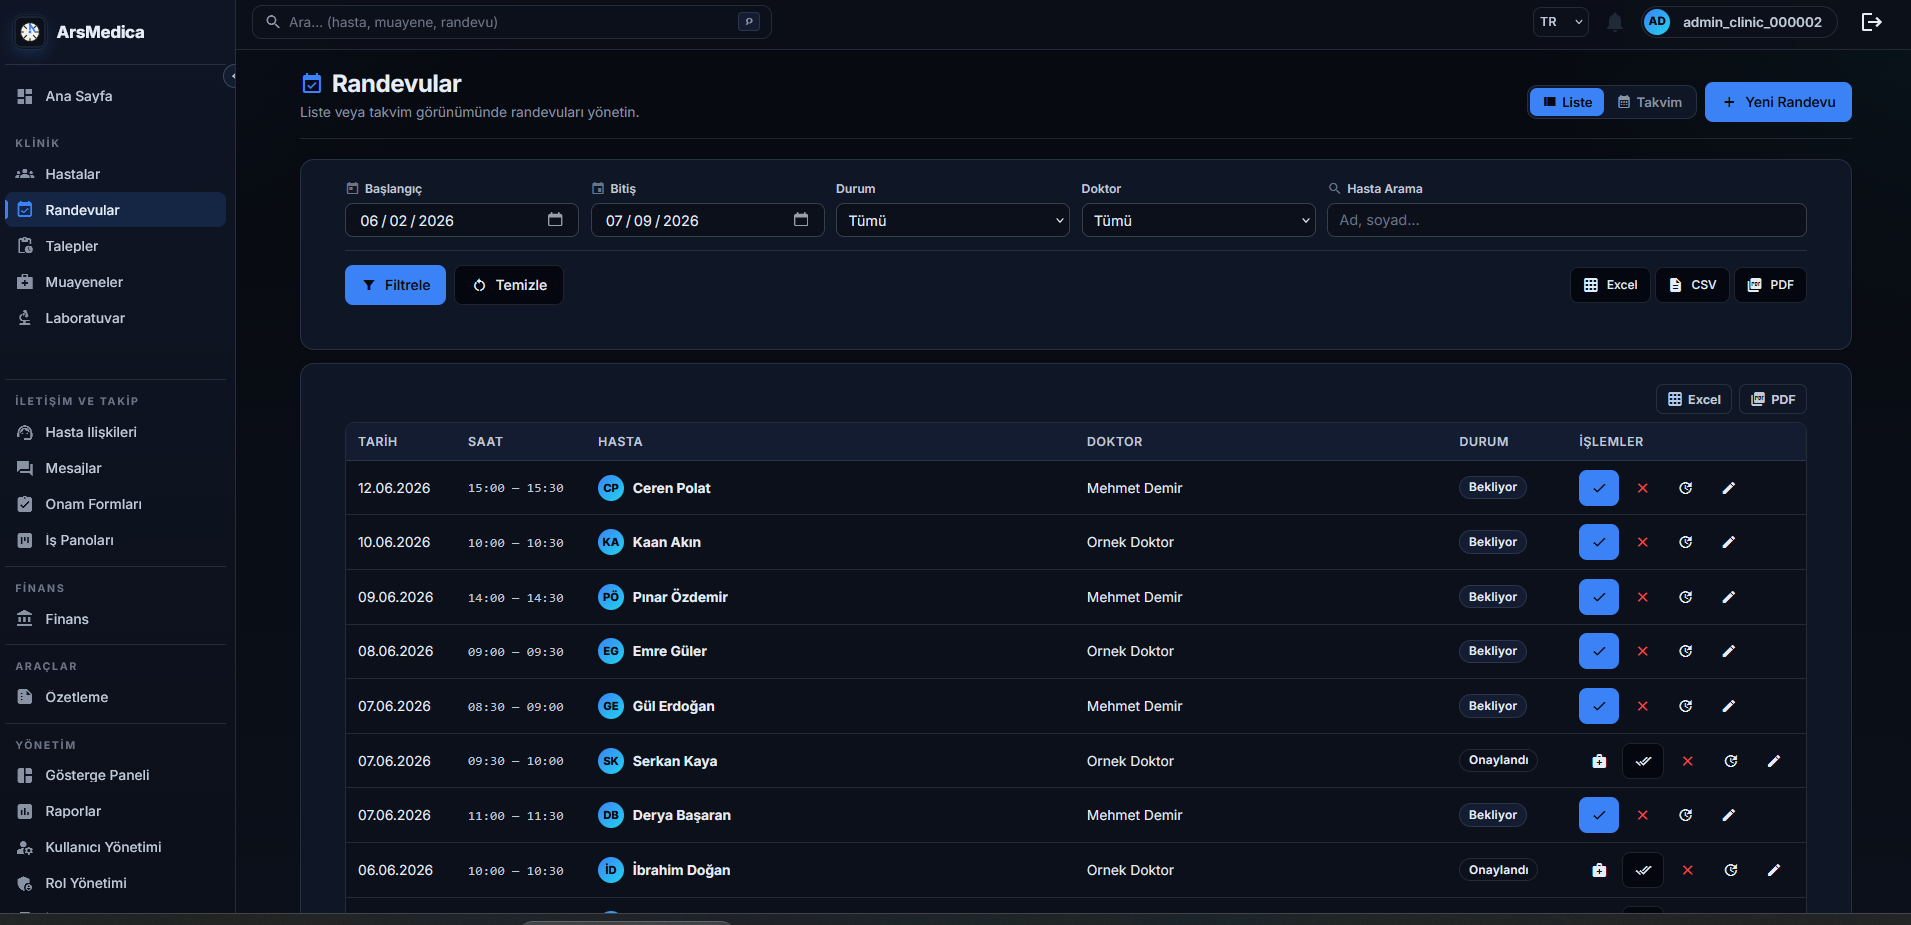Open Hastalar in sidebar

[x=115, y=174]
